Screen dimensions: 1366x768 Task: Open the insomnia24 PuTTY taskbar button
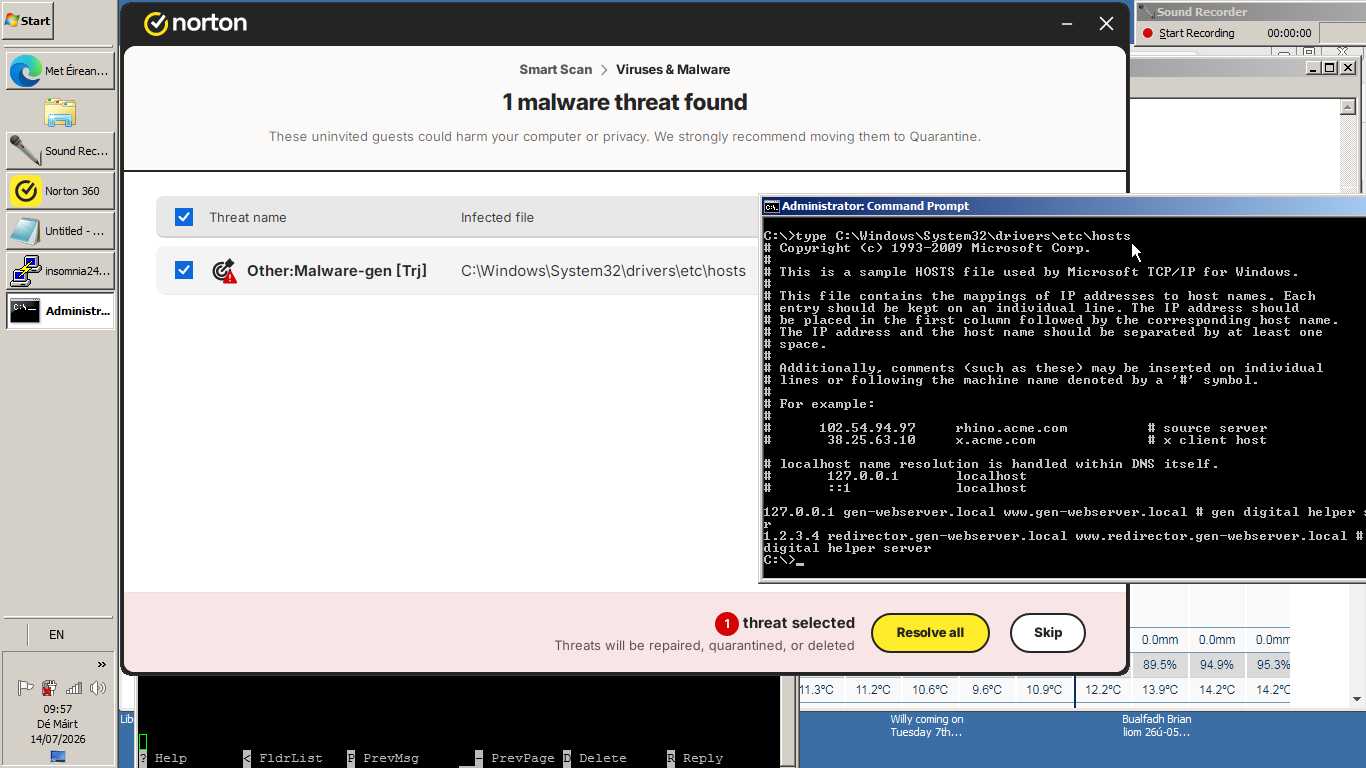60,271
